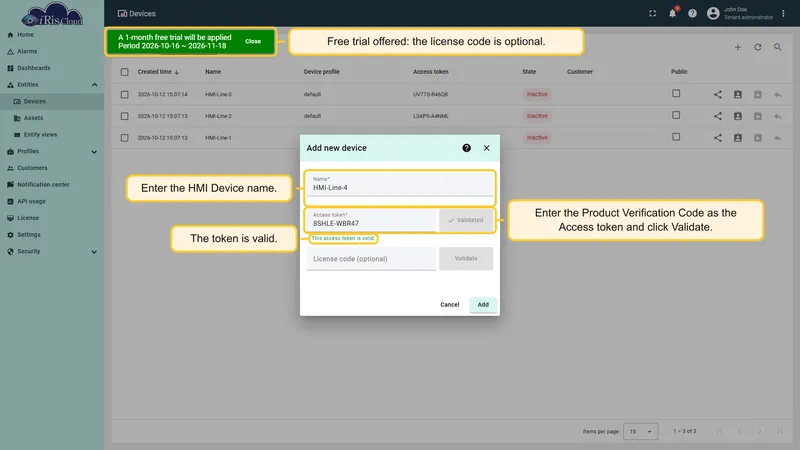Open help icon in Add new device dialog

point(466,148)
